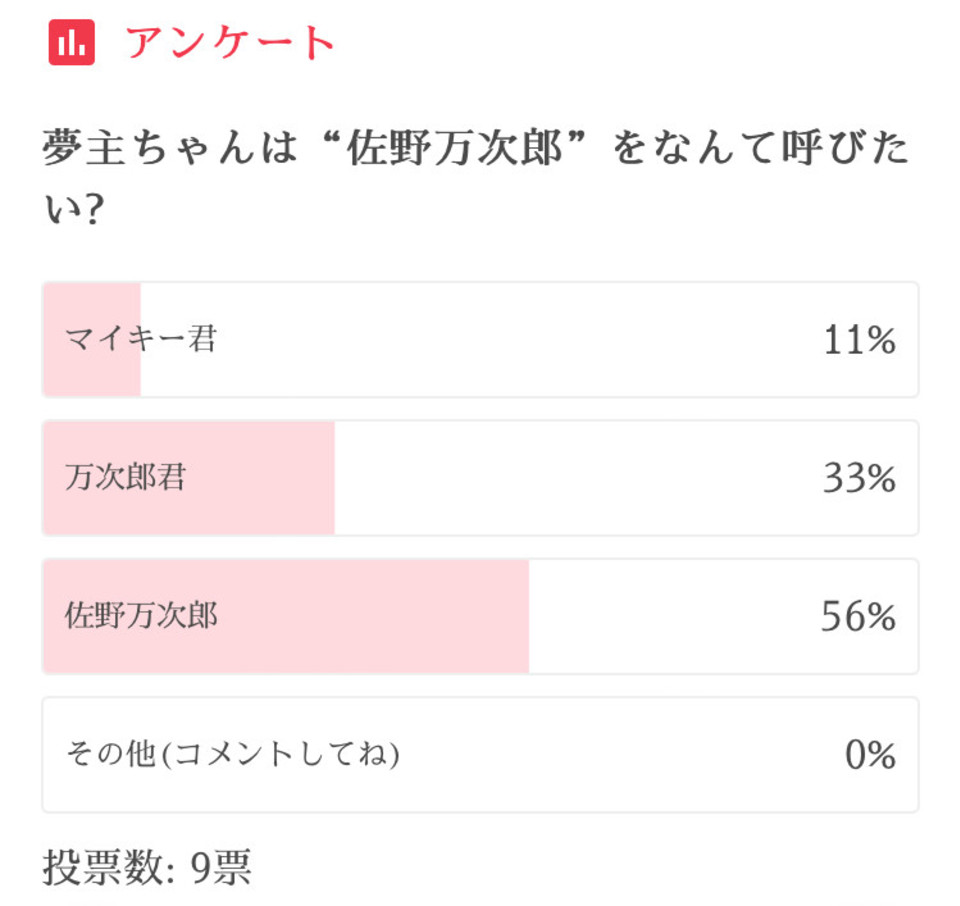960x906 pixels.
Task: Vote for the マイキー君 option label
Action: point(141,340)
